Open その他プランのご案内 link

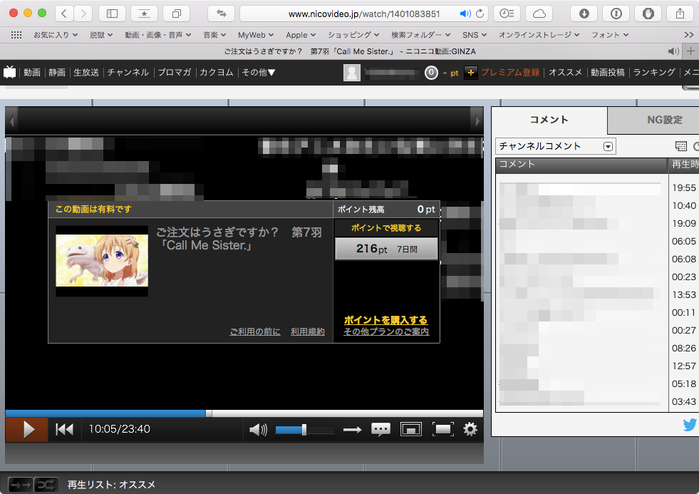[x=386, y=332]
